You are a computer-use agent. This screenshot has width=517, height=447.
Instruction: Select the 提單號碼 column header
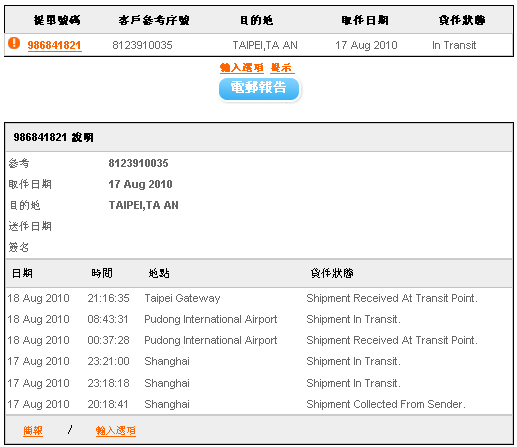coord(57,20)
